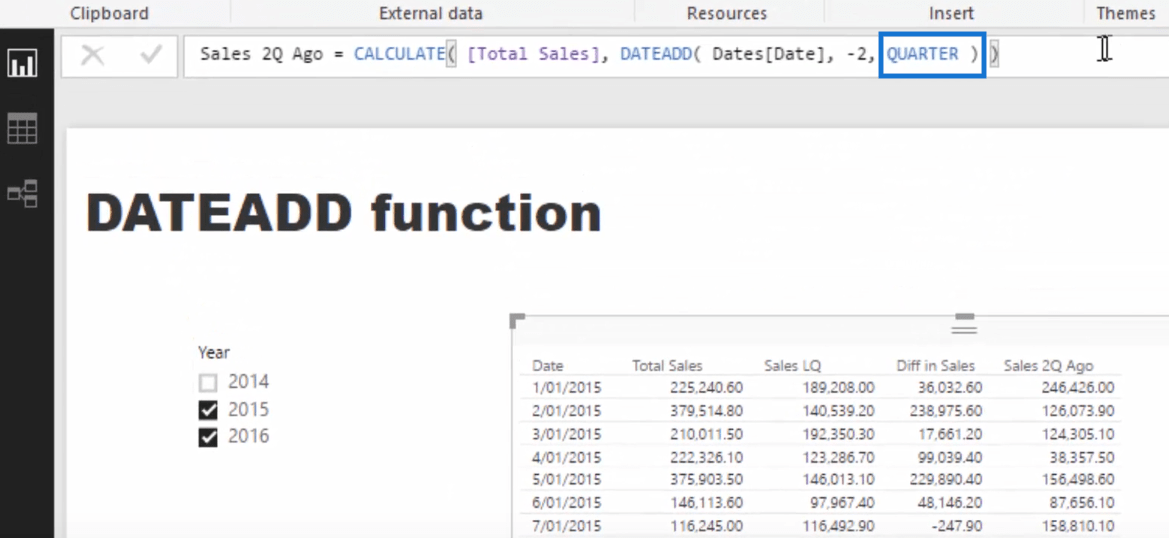The width and height of the screenshot is (1169, 538).
Task: Sort by the Total Sales column header
Action: [x=667, y=366]
